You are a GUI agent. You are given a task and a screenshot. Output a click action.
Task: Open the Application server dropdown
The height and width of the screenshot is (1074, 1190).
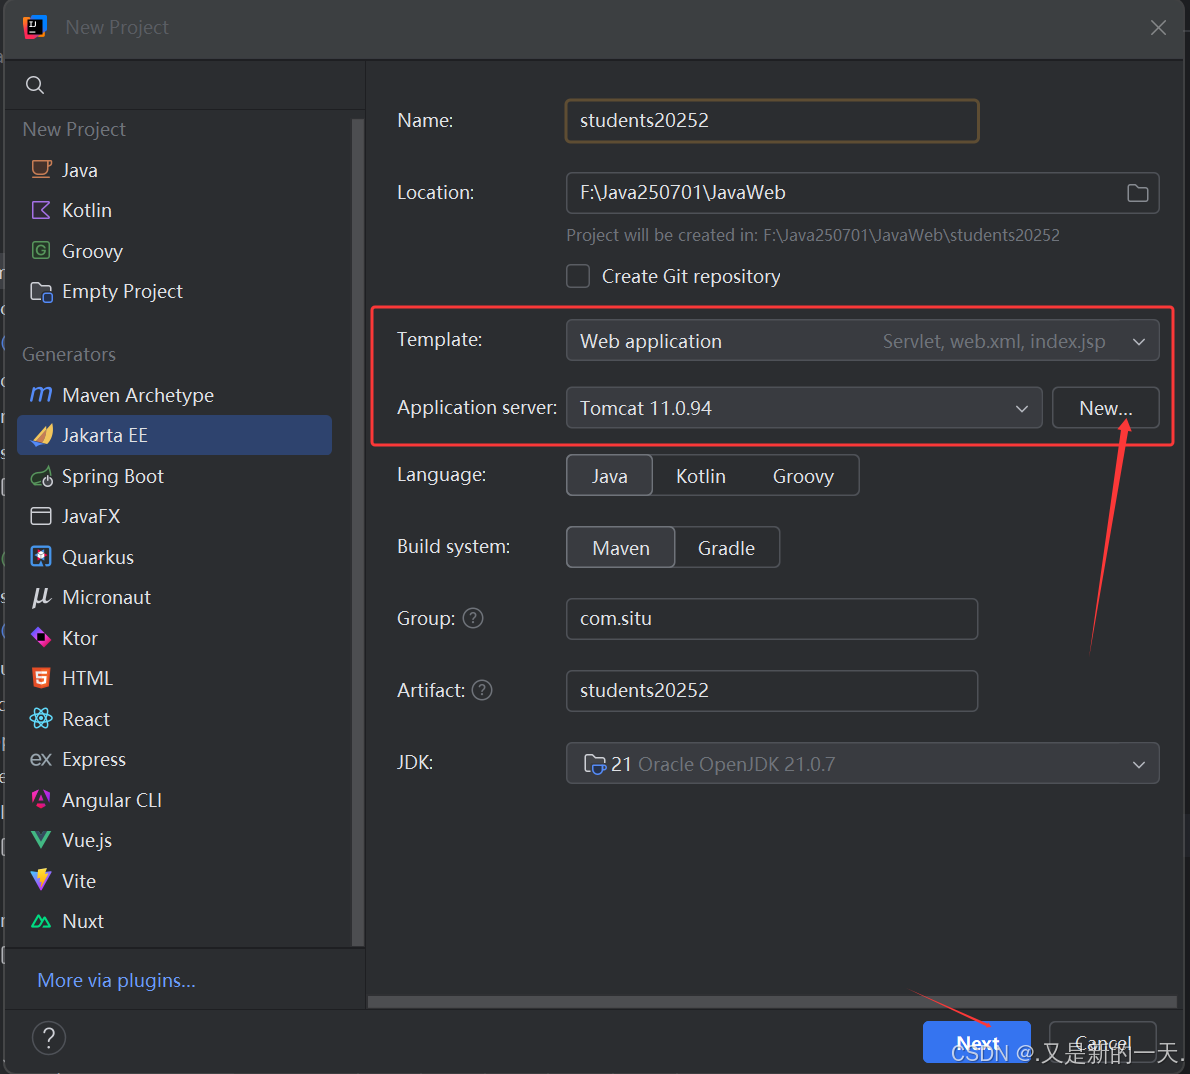click(x=804, y=408)
